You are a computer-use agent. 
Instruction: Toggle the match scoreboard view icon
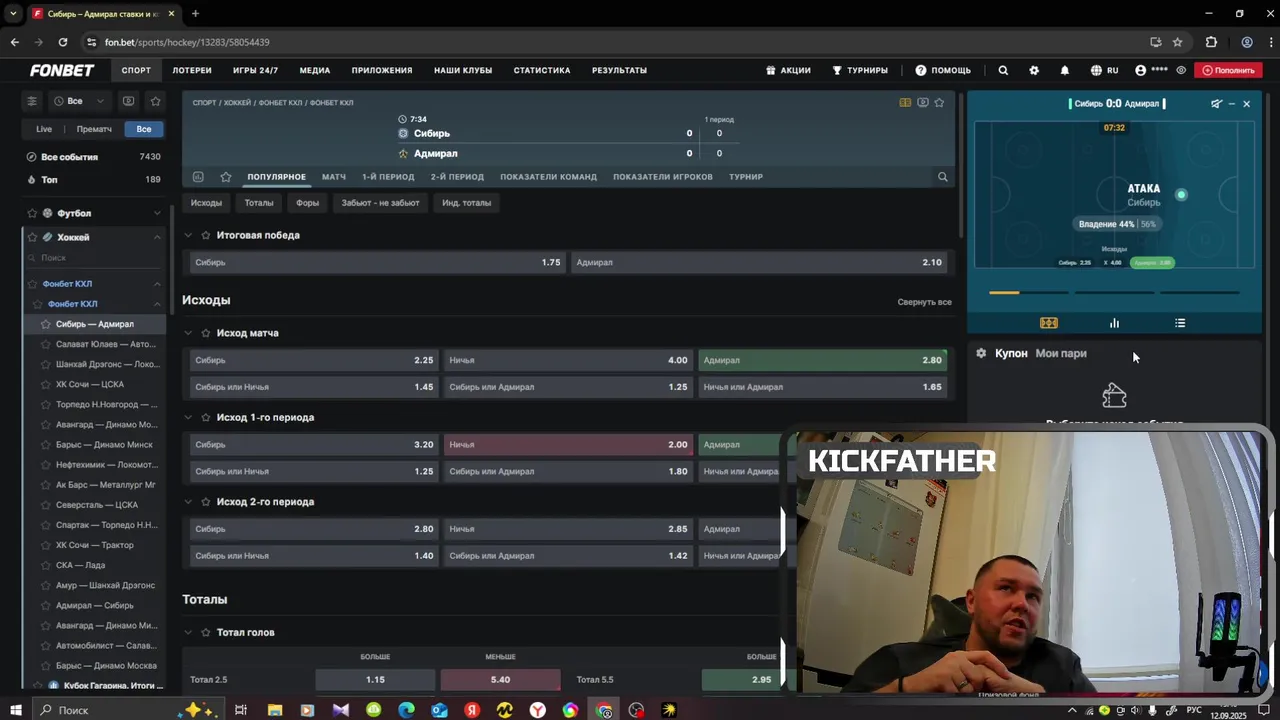(x=905, y=102)
